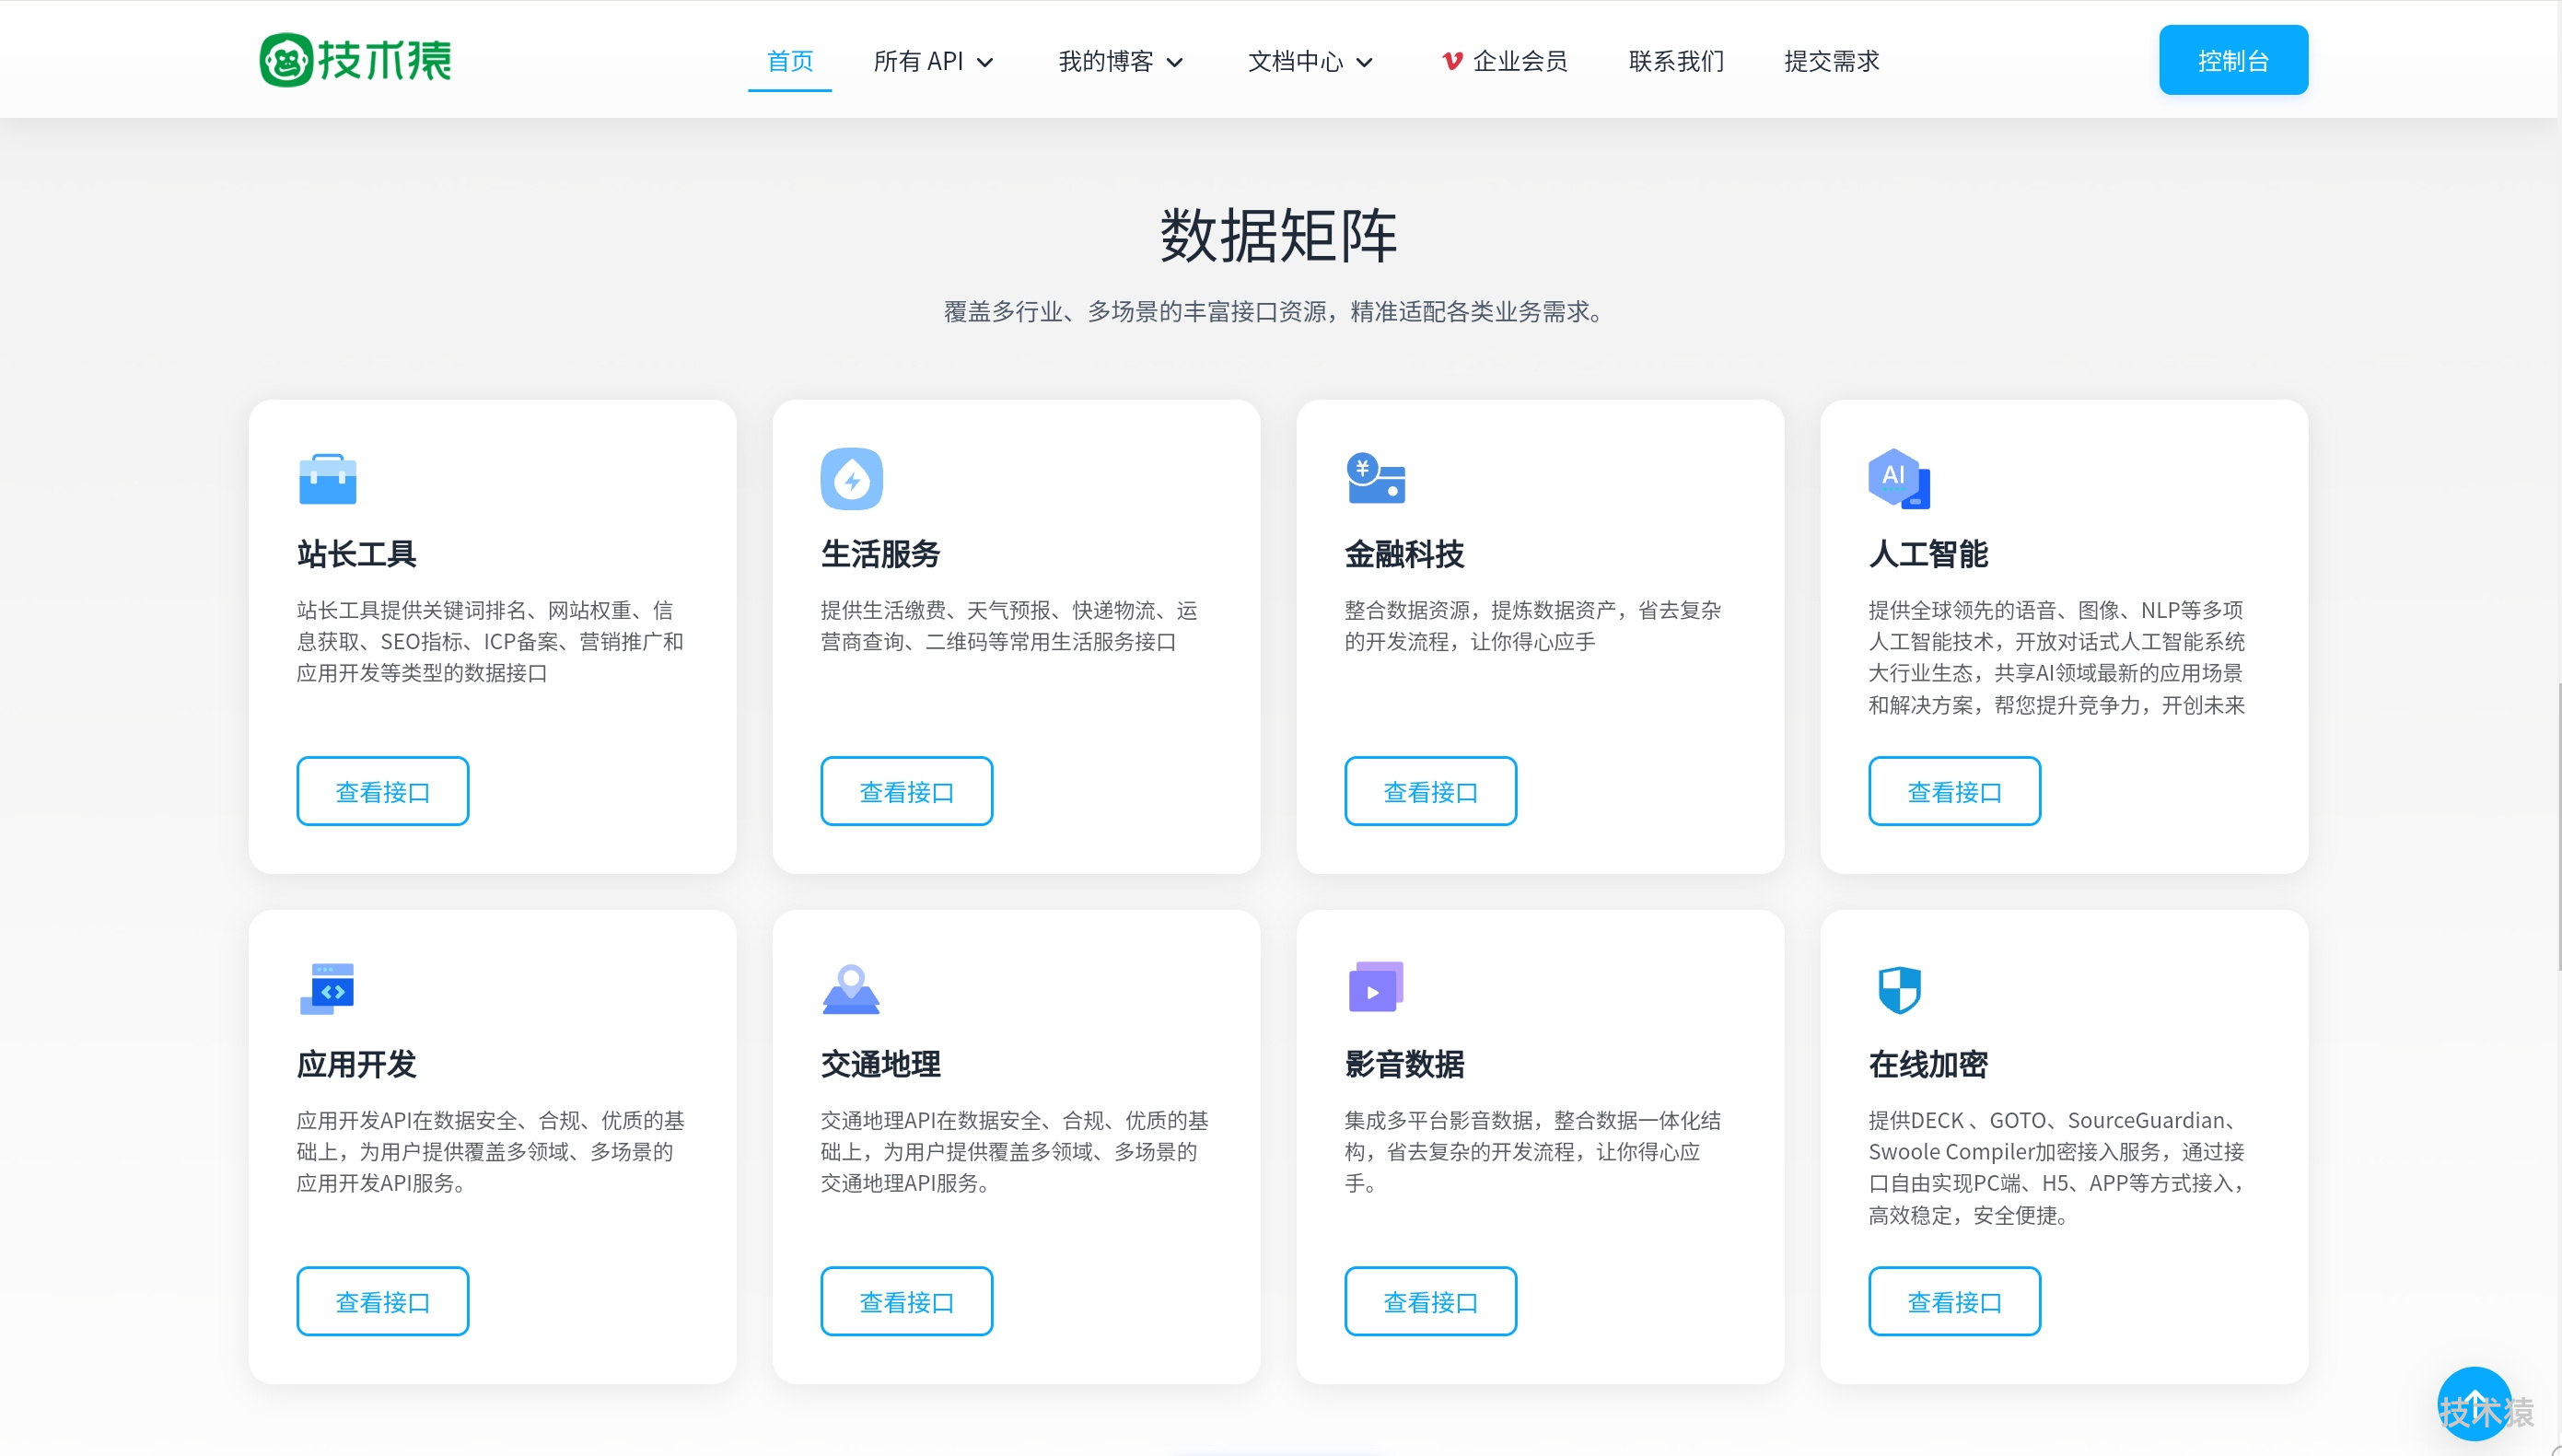Click the 站长工具 toolbox icon
The image size is (2562, 1456).
(327, 479)
